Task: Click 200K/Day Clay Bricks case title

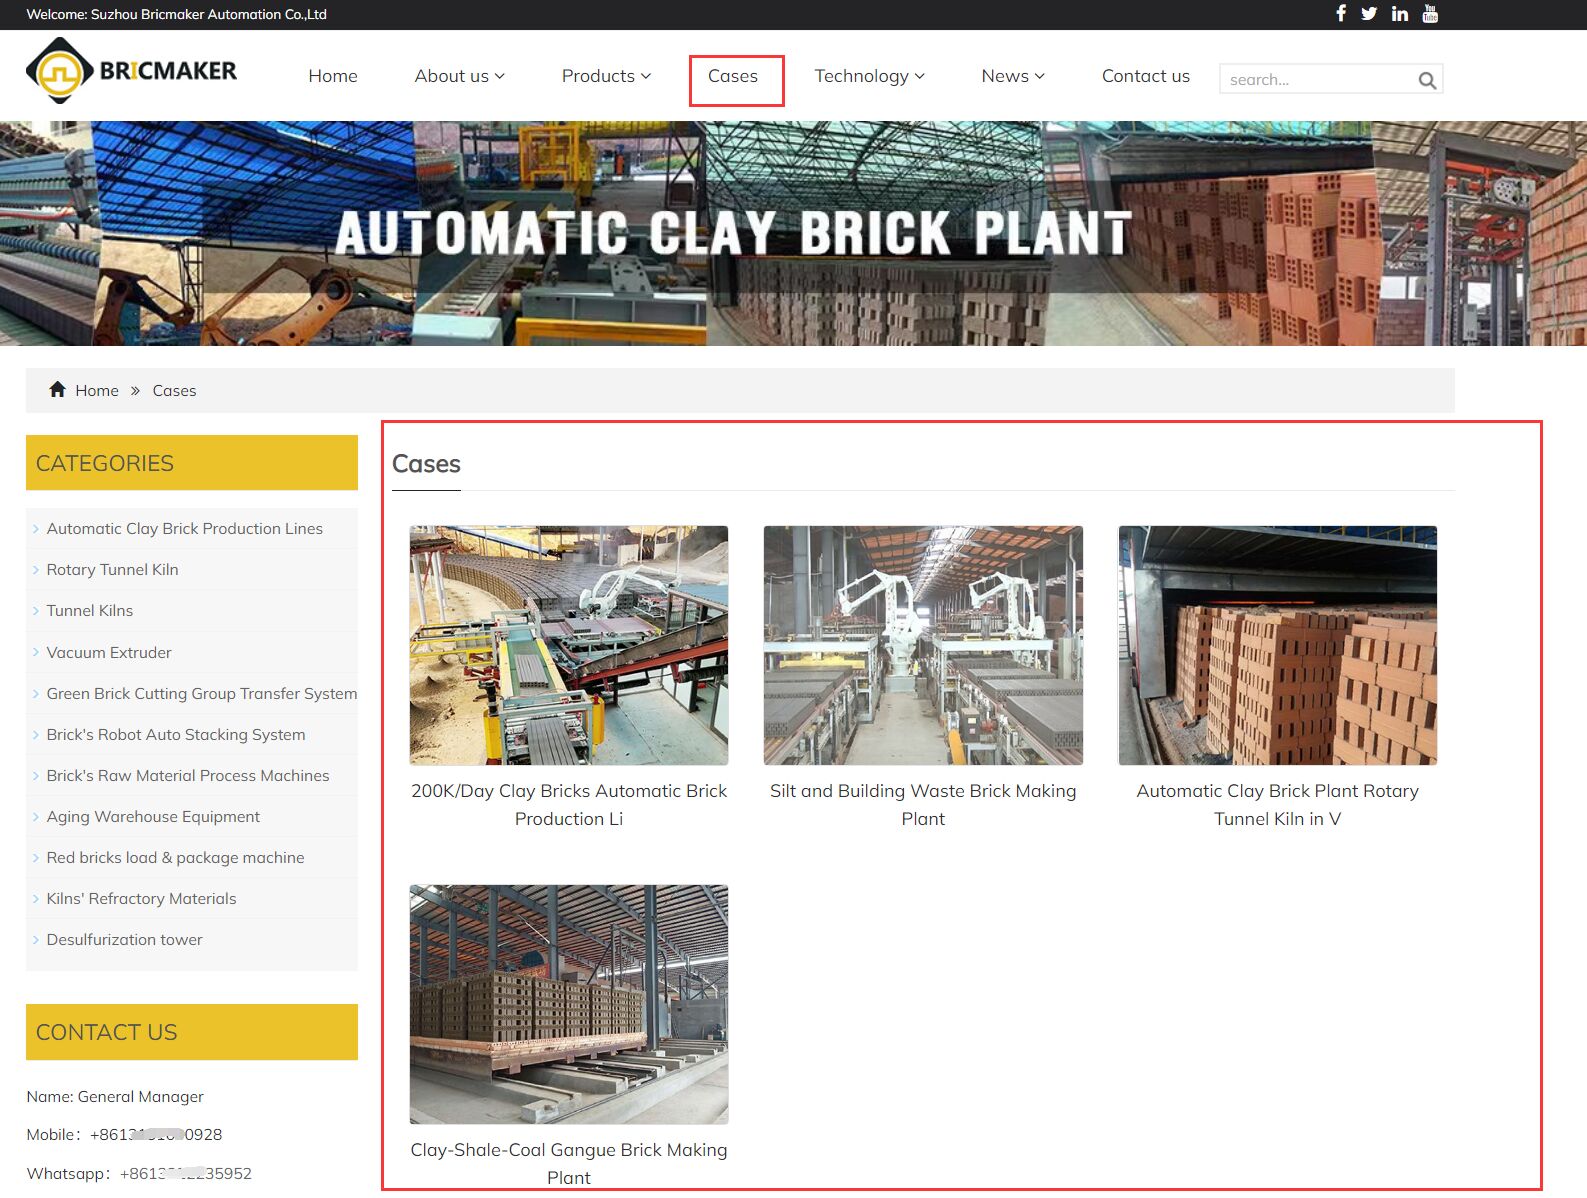Action: point(569,804)
